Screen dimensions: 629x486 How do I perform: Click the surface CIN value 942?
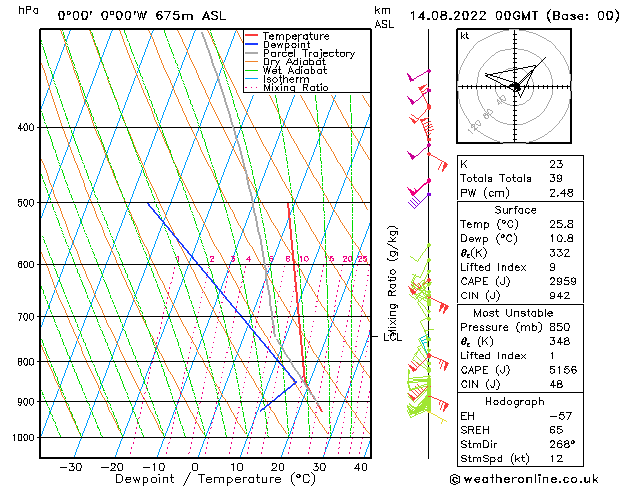(560, 296)
